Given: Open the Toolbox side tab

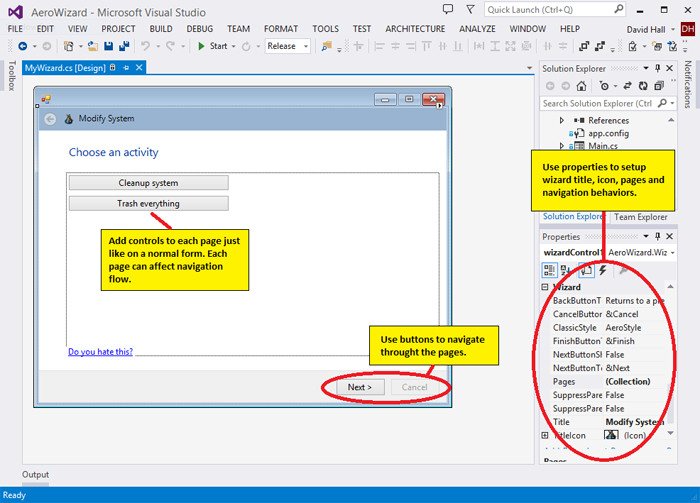Looking at the screenshot, I should pyautogui.click(x=11, y=75).
